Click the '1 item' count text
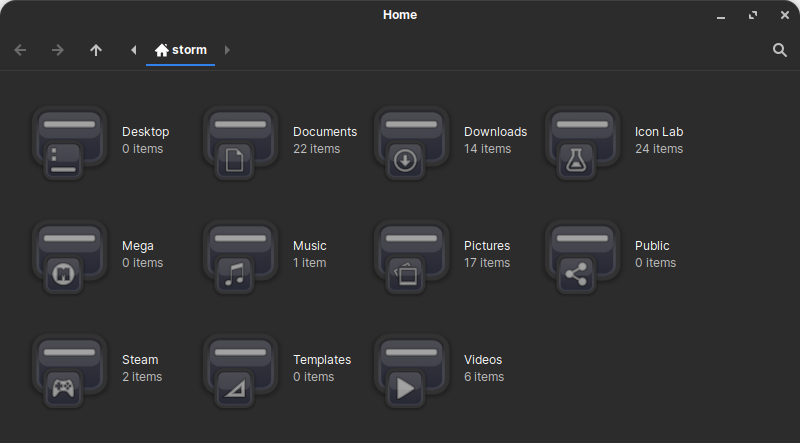Image resolution: width=800 pixels, height=443 pixels. (309, 263)
